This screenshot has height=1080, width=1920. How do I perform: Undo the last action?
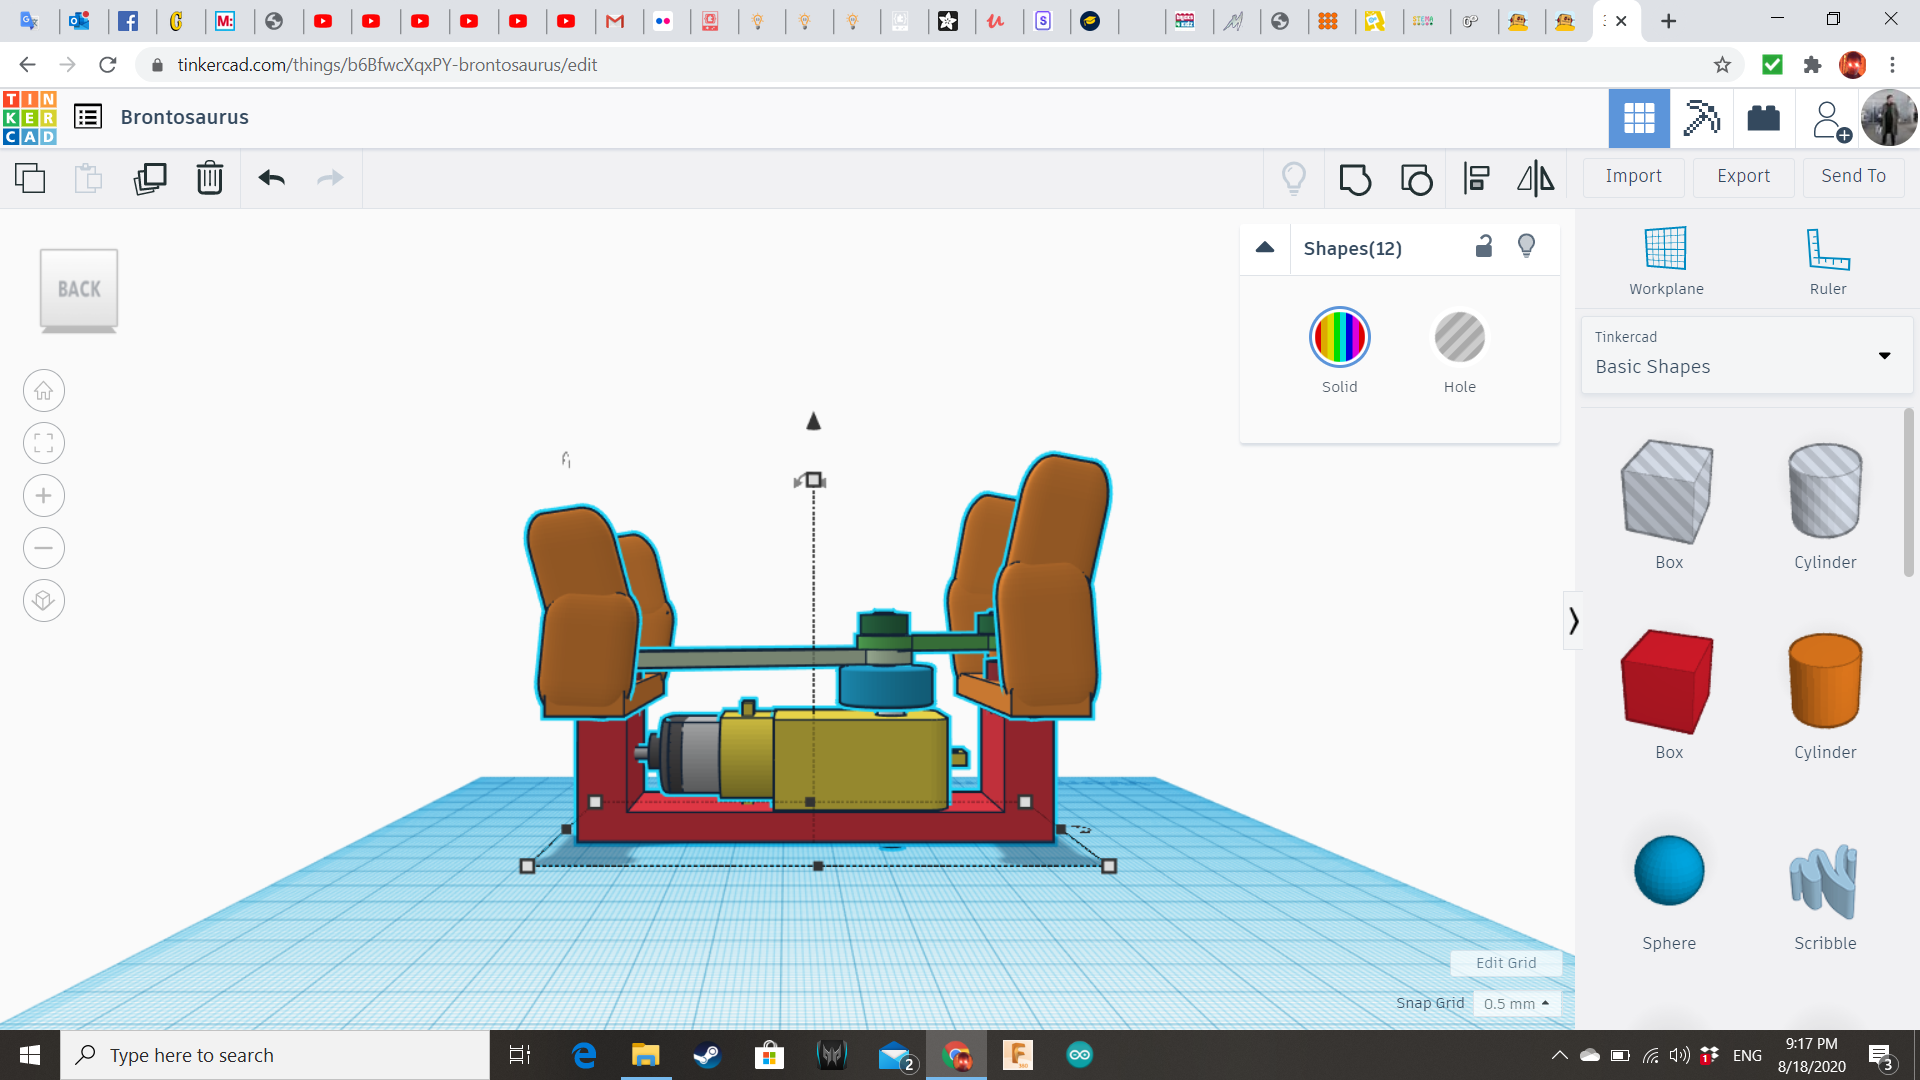point(272,178)
